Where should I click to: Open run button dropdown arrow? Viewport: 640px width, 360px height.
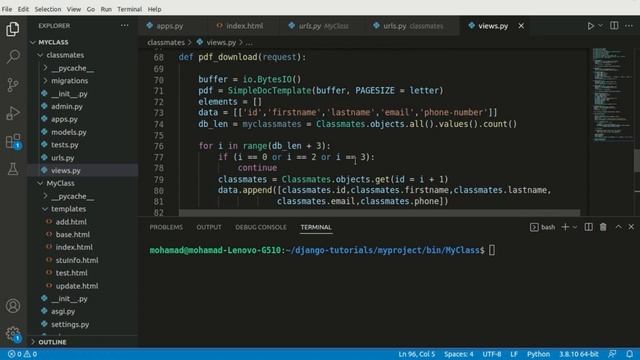[600, 26]
